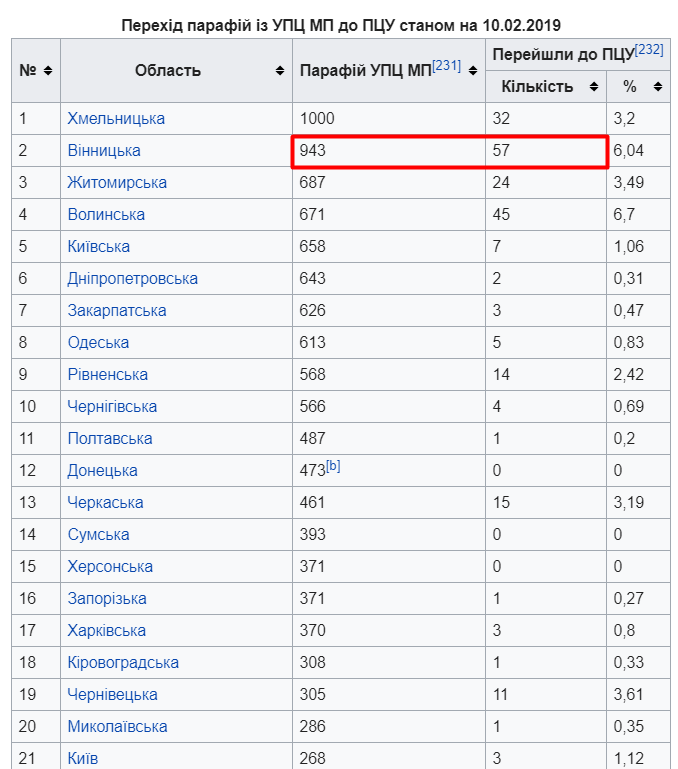678x769 pixels.
Task: Open the Київська oblast link
Action: click(99, 247)
